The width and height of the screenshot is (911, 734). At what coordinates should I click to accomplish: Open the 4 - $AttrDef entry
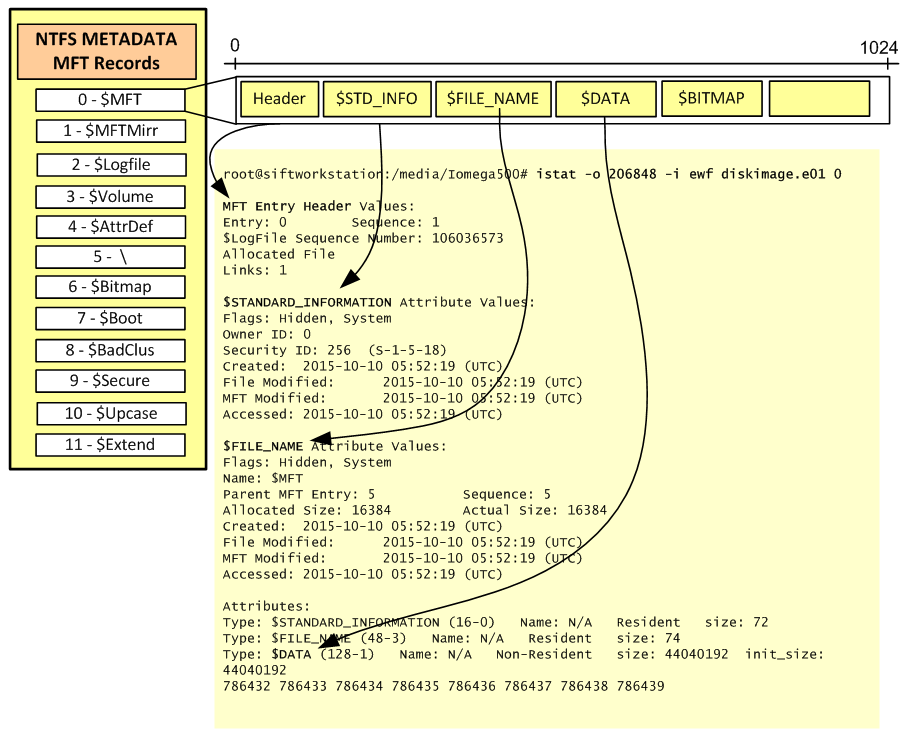click(110, 226)
